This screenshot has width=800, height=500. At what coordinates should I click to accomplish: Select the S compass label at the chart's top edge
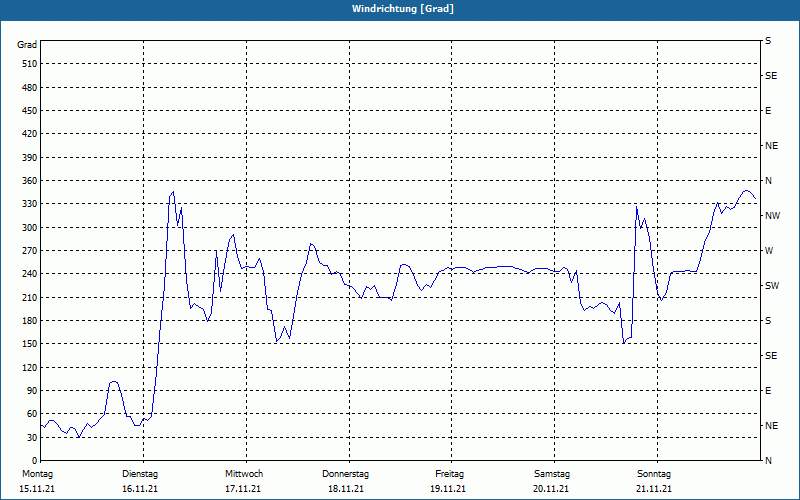[768, 41]
